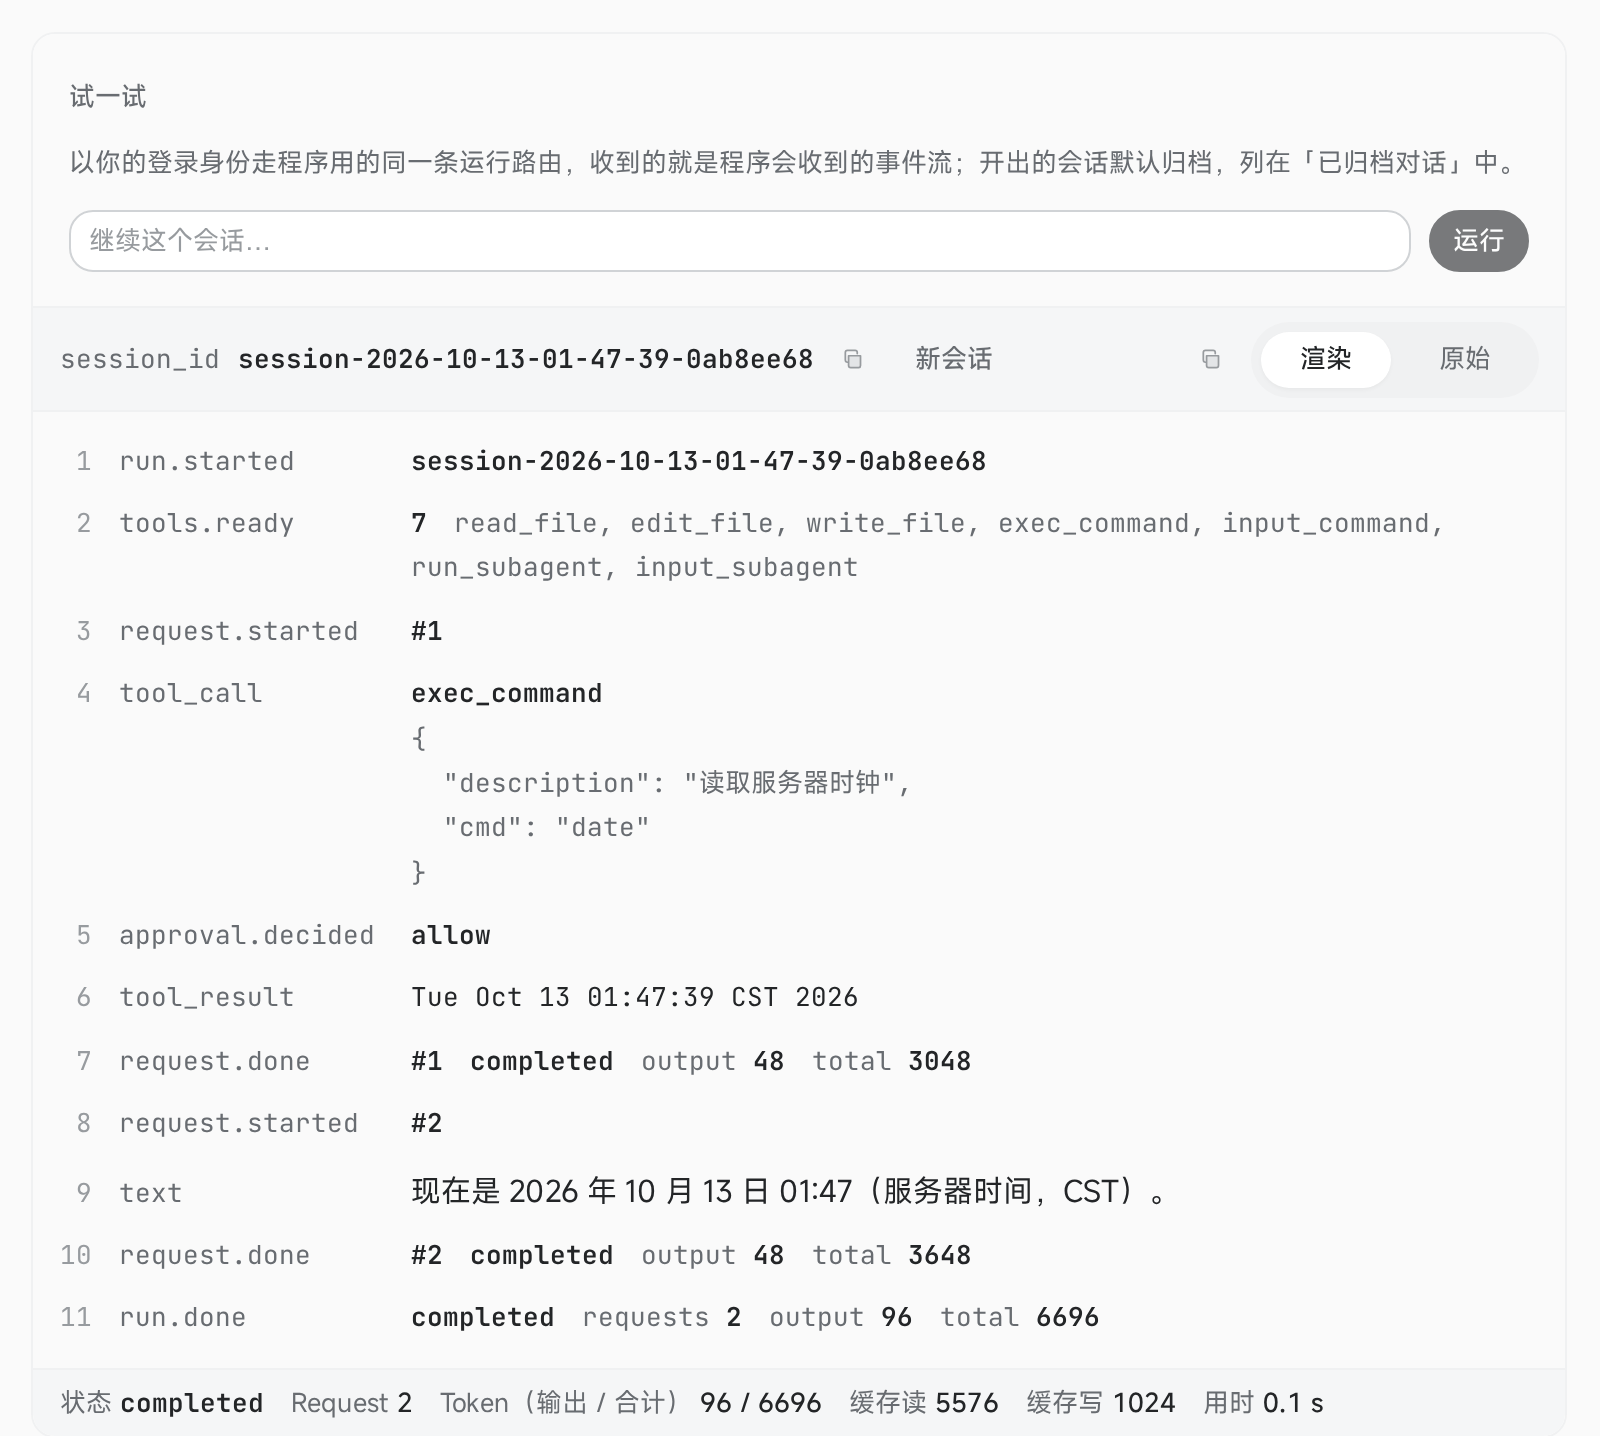Copy the event log with the icon beside 渲染

(x=1211, y=359)
